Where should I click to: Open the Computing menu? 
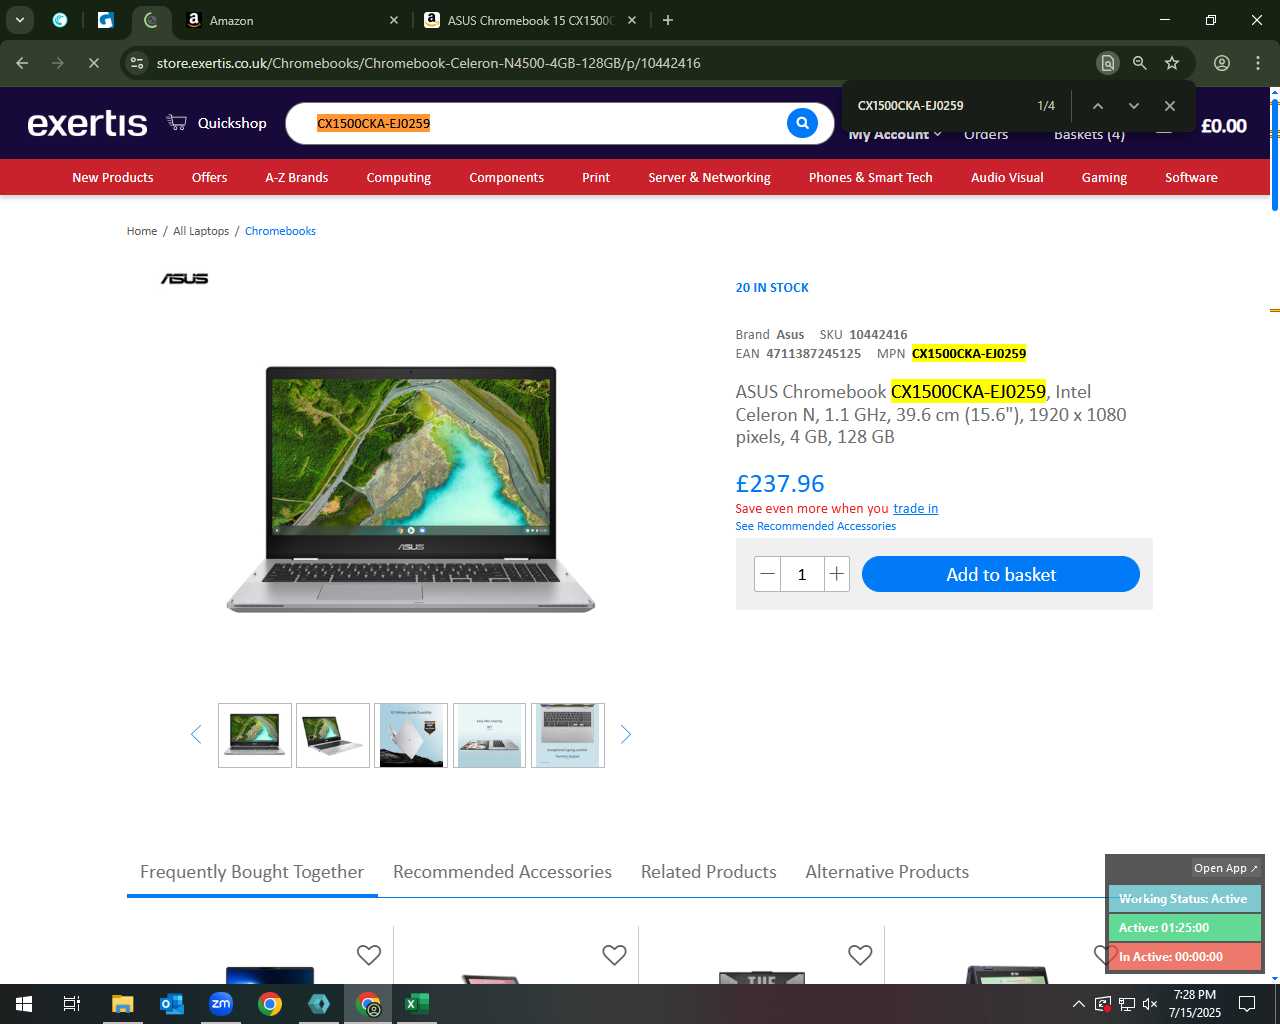398,177
